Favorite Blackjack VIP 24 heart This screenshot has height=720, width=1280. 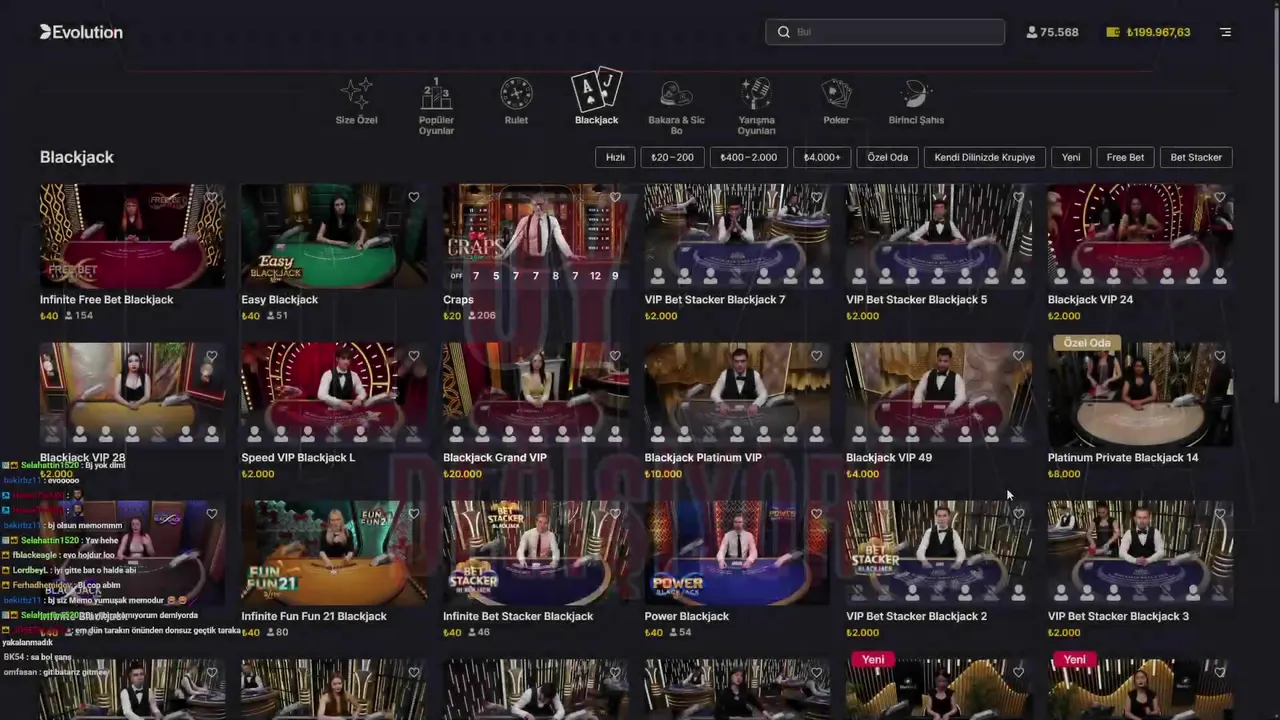[x=1220, y=197]
